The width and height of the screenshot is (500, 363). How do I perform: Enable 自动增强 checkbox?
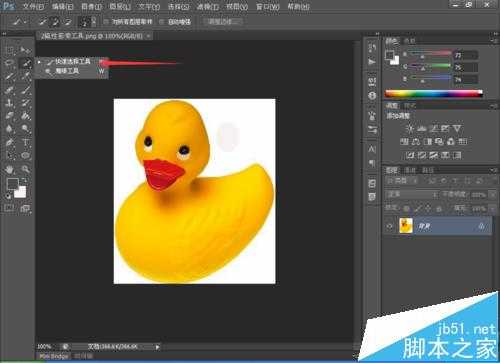(162, 22)
